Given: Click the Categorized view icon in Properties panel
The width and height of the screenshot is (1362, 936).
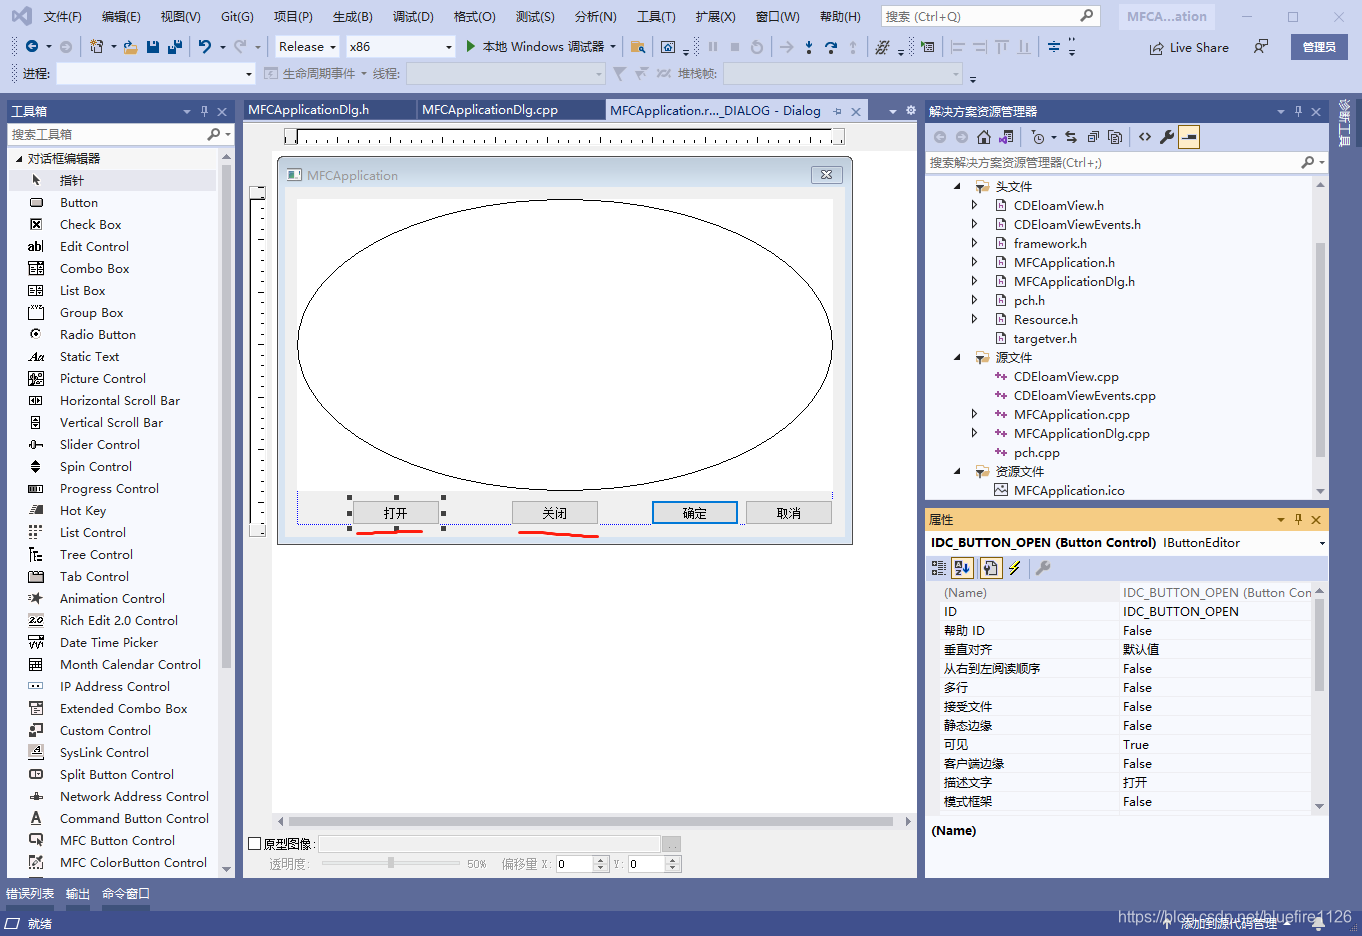Looking at the screenshot, I should point(939,568).
